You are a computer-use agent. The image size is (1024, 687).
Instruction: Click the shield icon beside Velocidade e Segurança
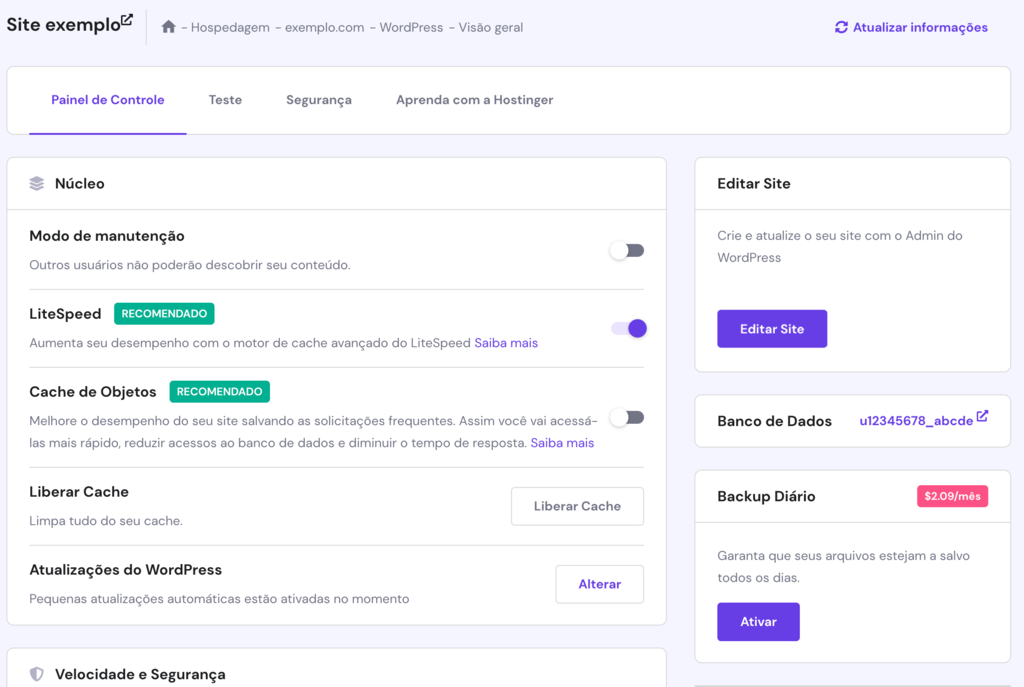pyautogui.click(x=37, y=674)
